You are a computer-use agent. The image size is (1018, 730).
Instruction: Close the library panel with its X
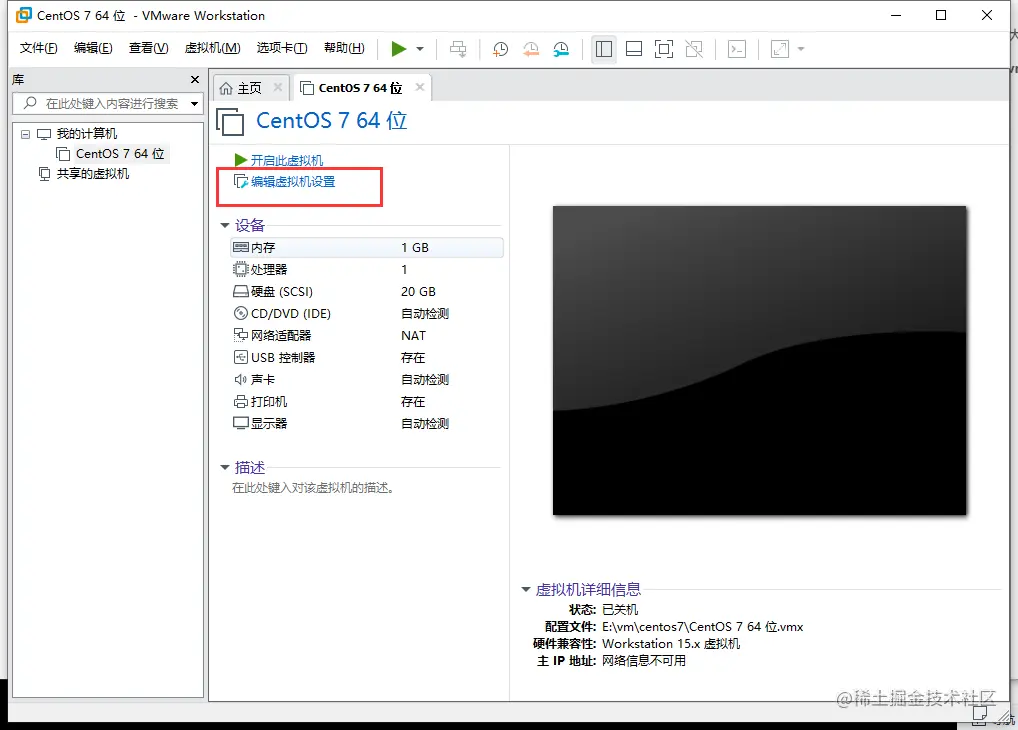[195, 79]
